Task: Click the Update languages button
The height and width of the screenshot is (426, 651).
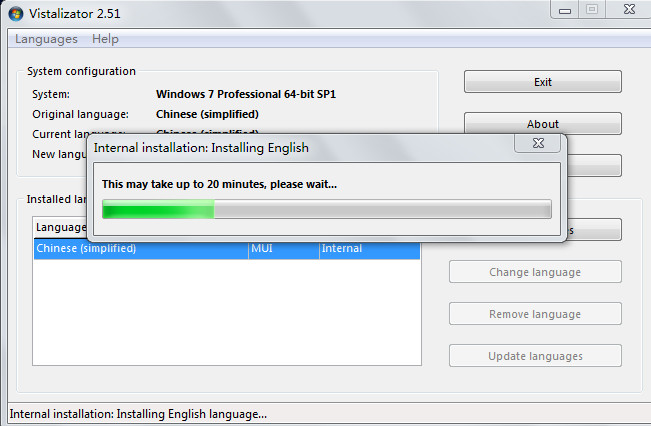Action: pos(535,356)
